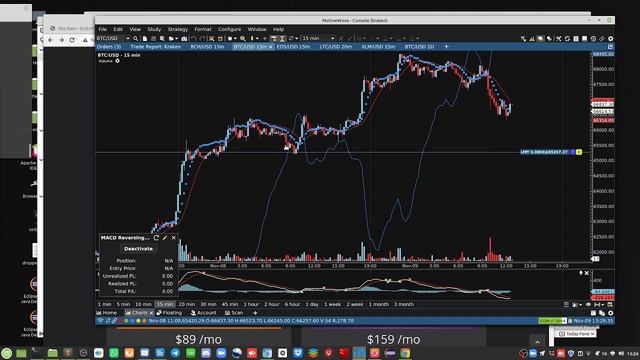Open the File menu
This screenshot has height=360, width=640.
coord(102,29)
